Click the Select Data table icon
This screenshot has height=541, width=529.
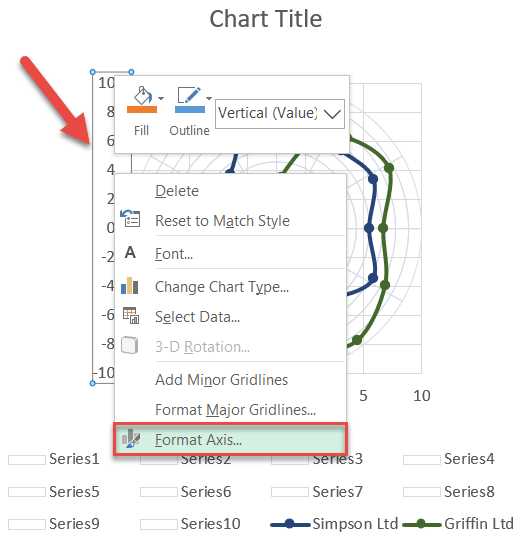click(131, 315)
